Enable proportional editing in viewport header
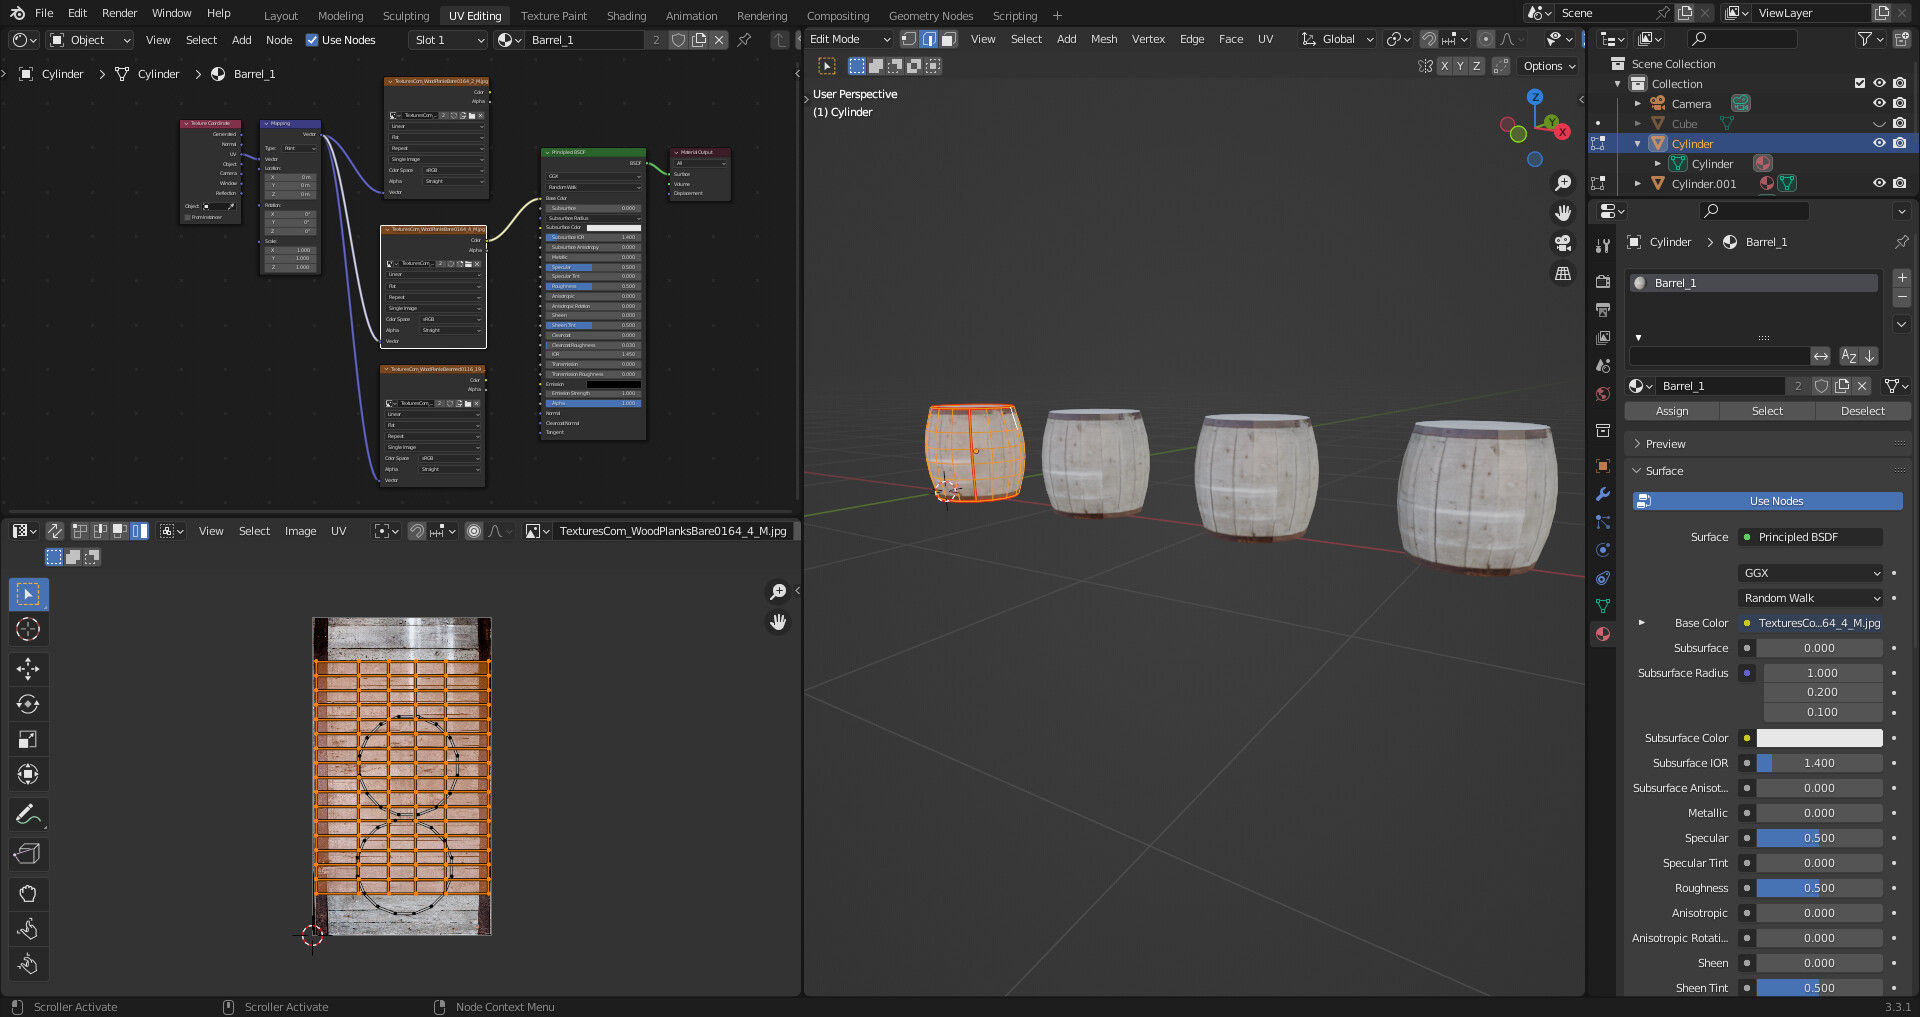1920x1017 pixels. coord(1486,40)
